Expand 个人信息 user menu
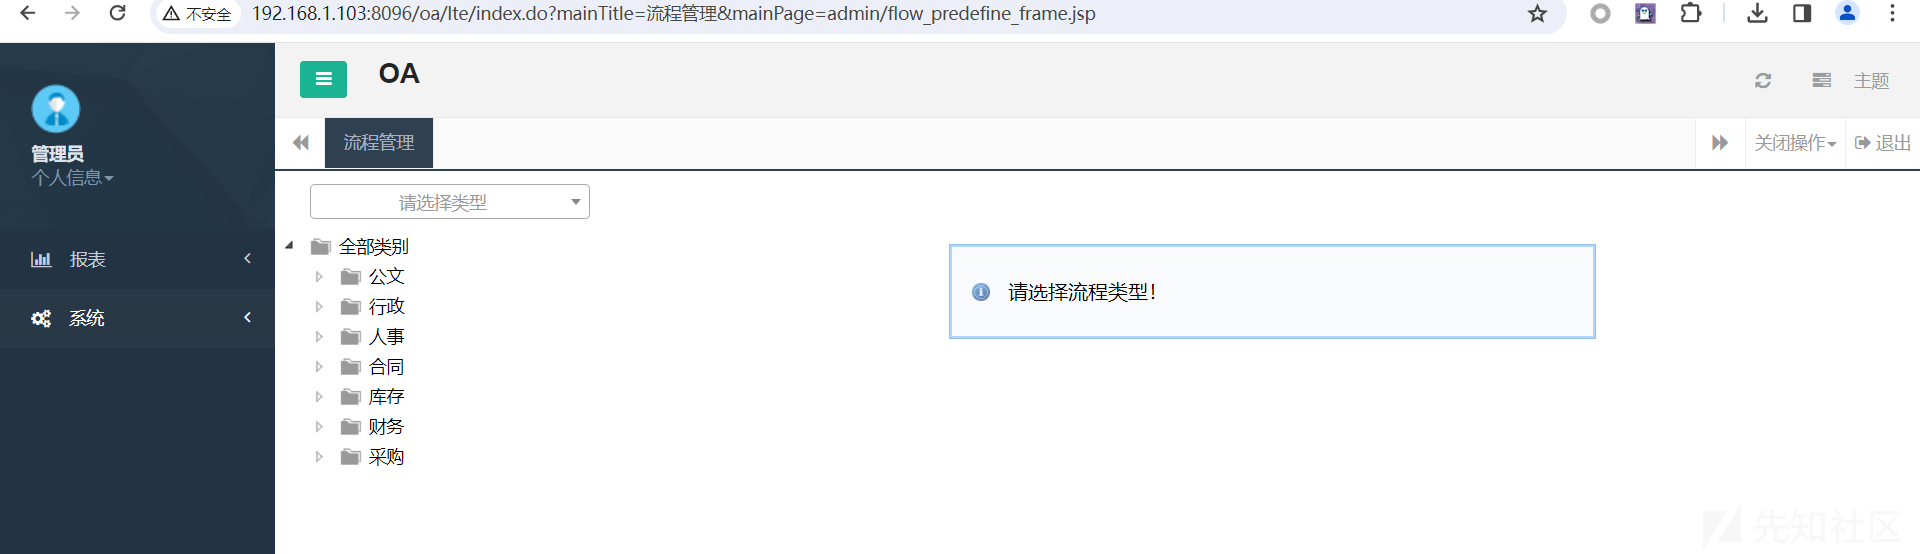Viewport: 1920px width, 554px height. [x=72, y=178]
